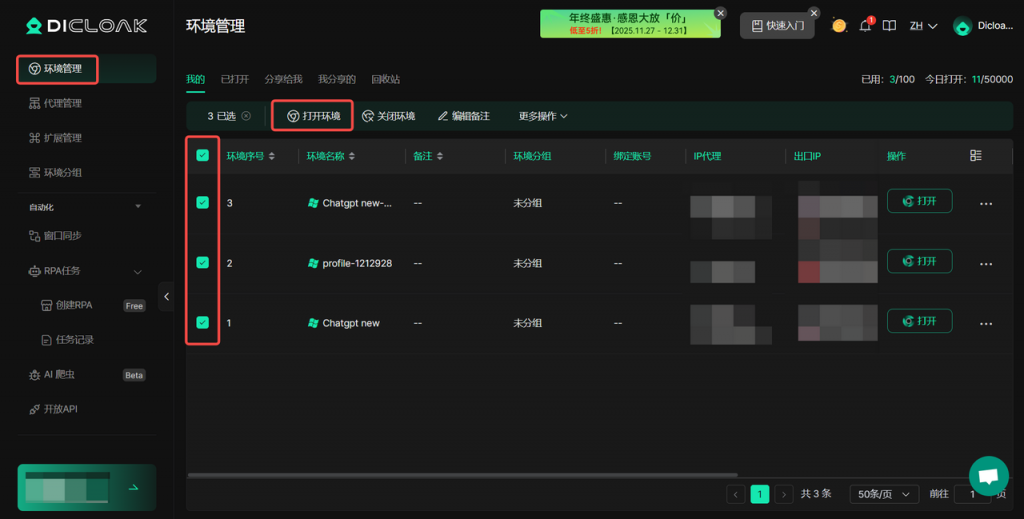
Task: Uncheck the profile-1212928 row checkbox
Action: 203,262
